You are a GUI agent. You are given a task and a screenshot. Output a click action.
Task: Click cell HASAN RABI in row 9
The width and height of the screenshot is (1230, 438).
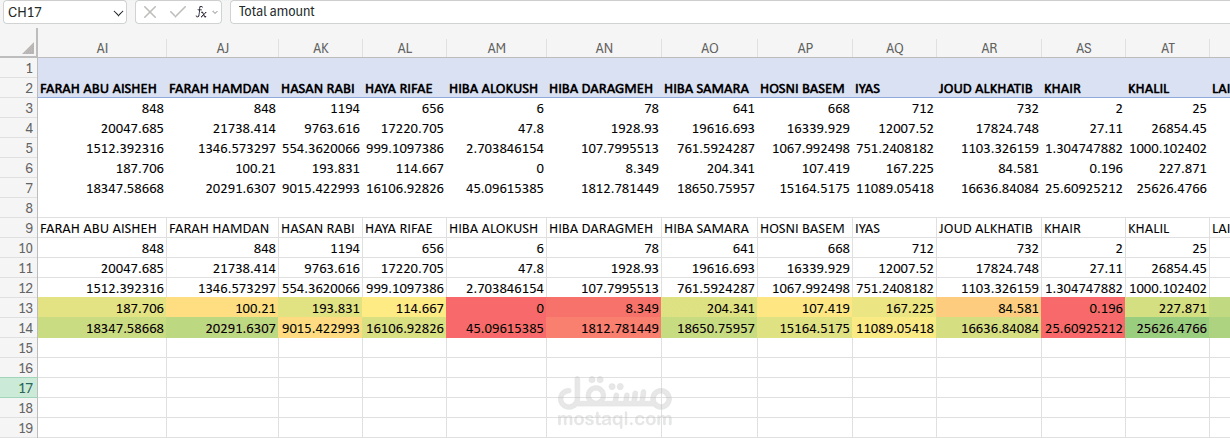320,228
